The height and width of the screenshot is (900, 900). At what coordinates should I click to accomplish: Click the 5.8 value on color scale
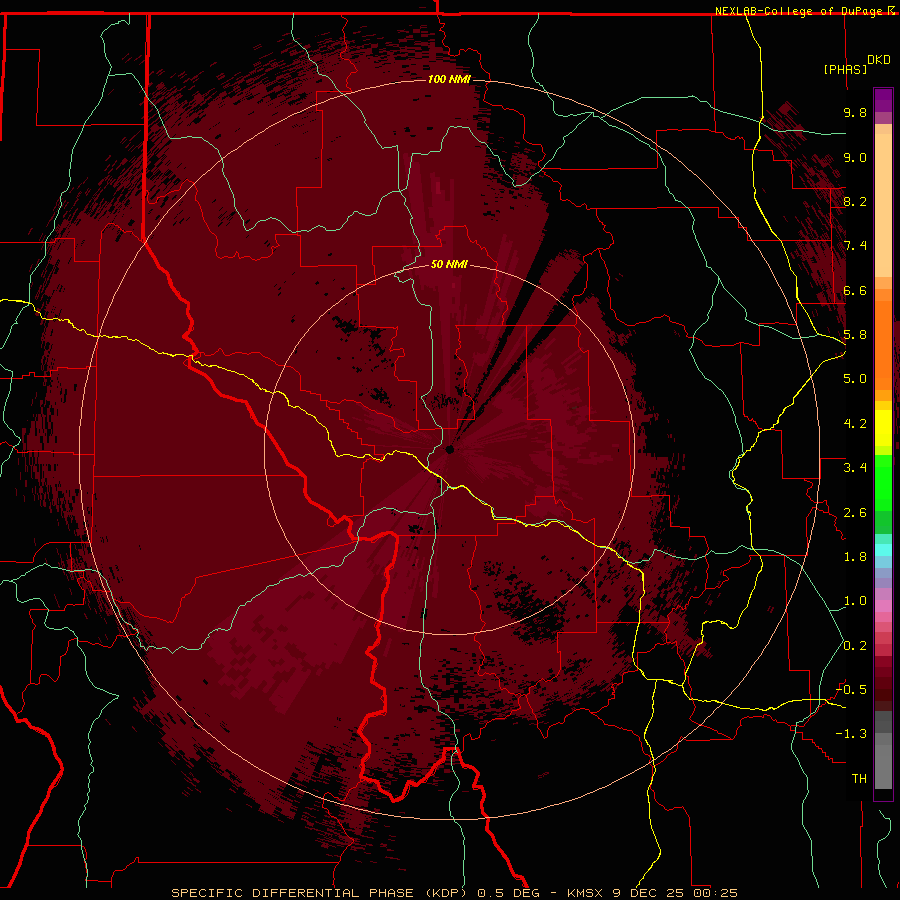(x=855, y=335)
